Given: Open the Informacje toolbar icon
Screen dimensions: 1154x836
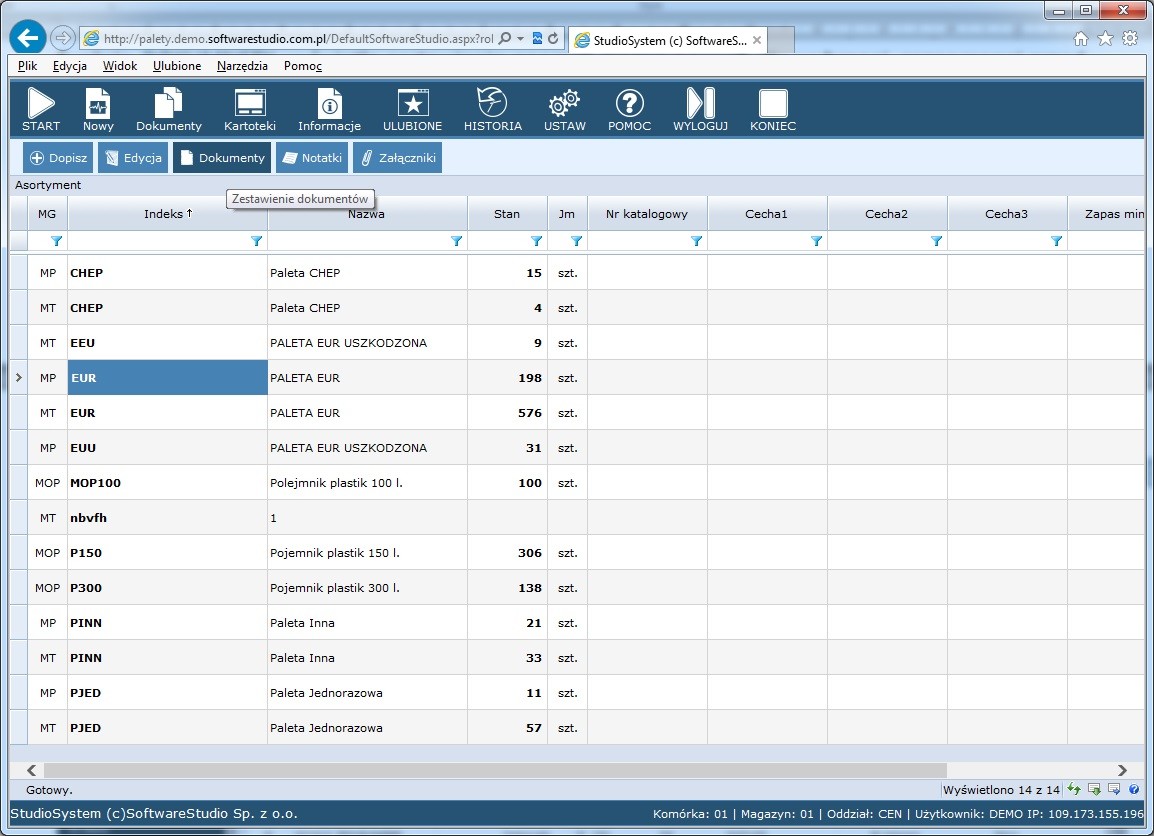Looking at the screenshot, I should pos(329,109).
